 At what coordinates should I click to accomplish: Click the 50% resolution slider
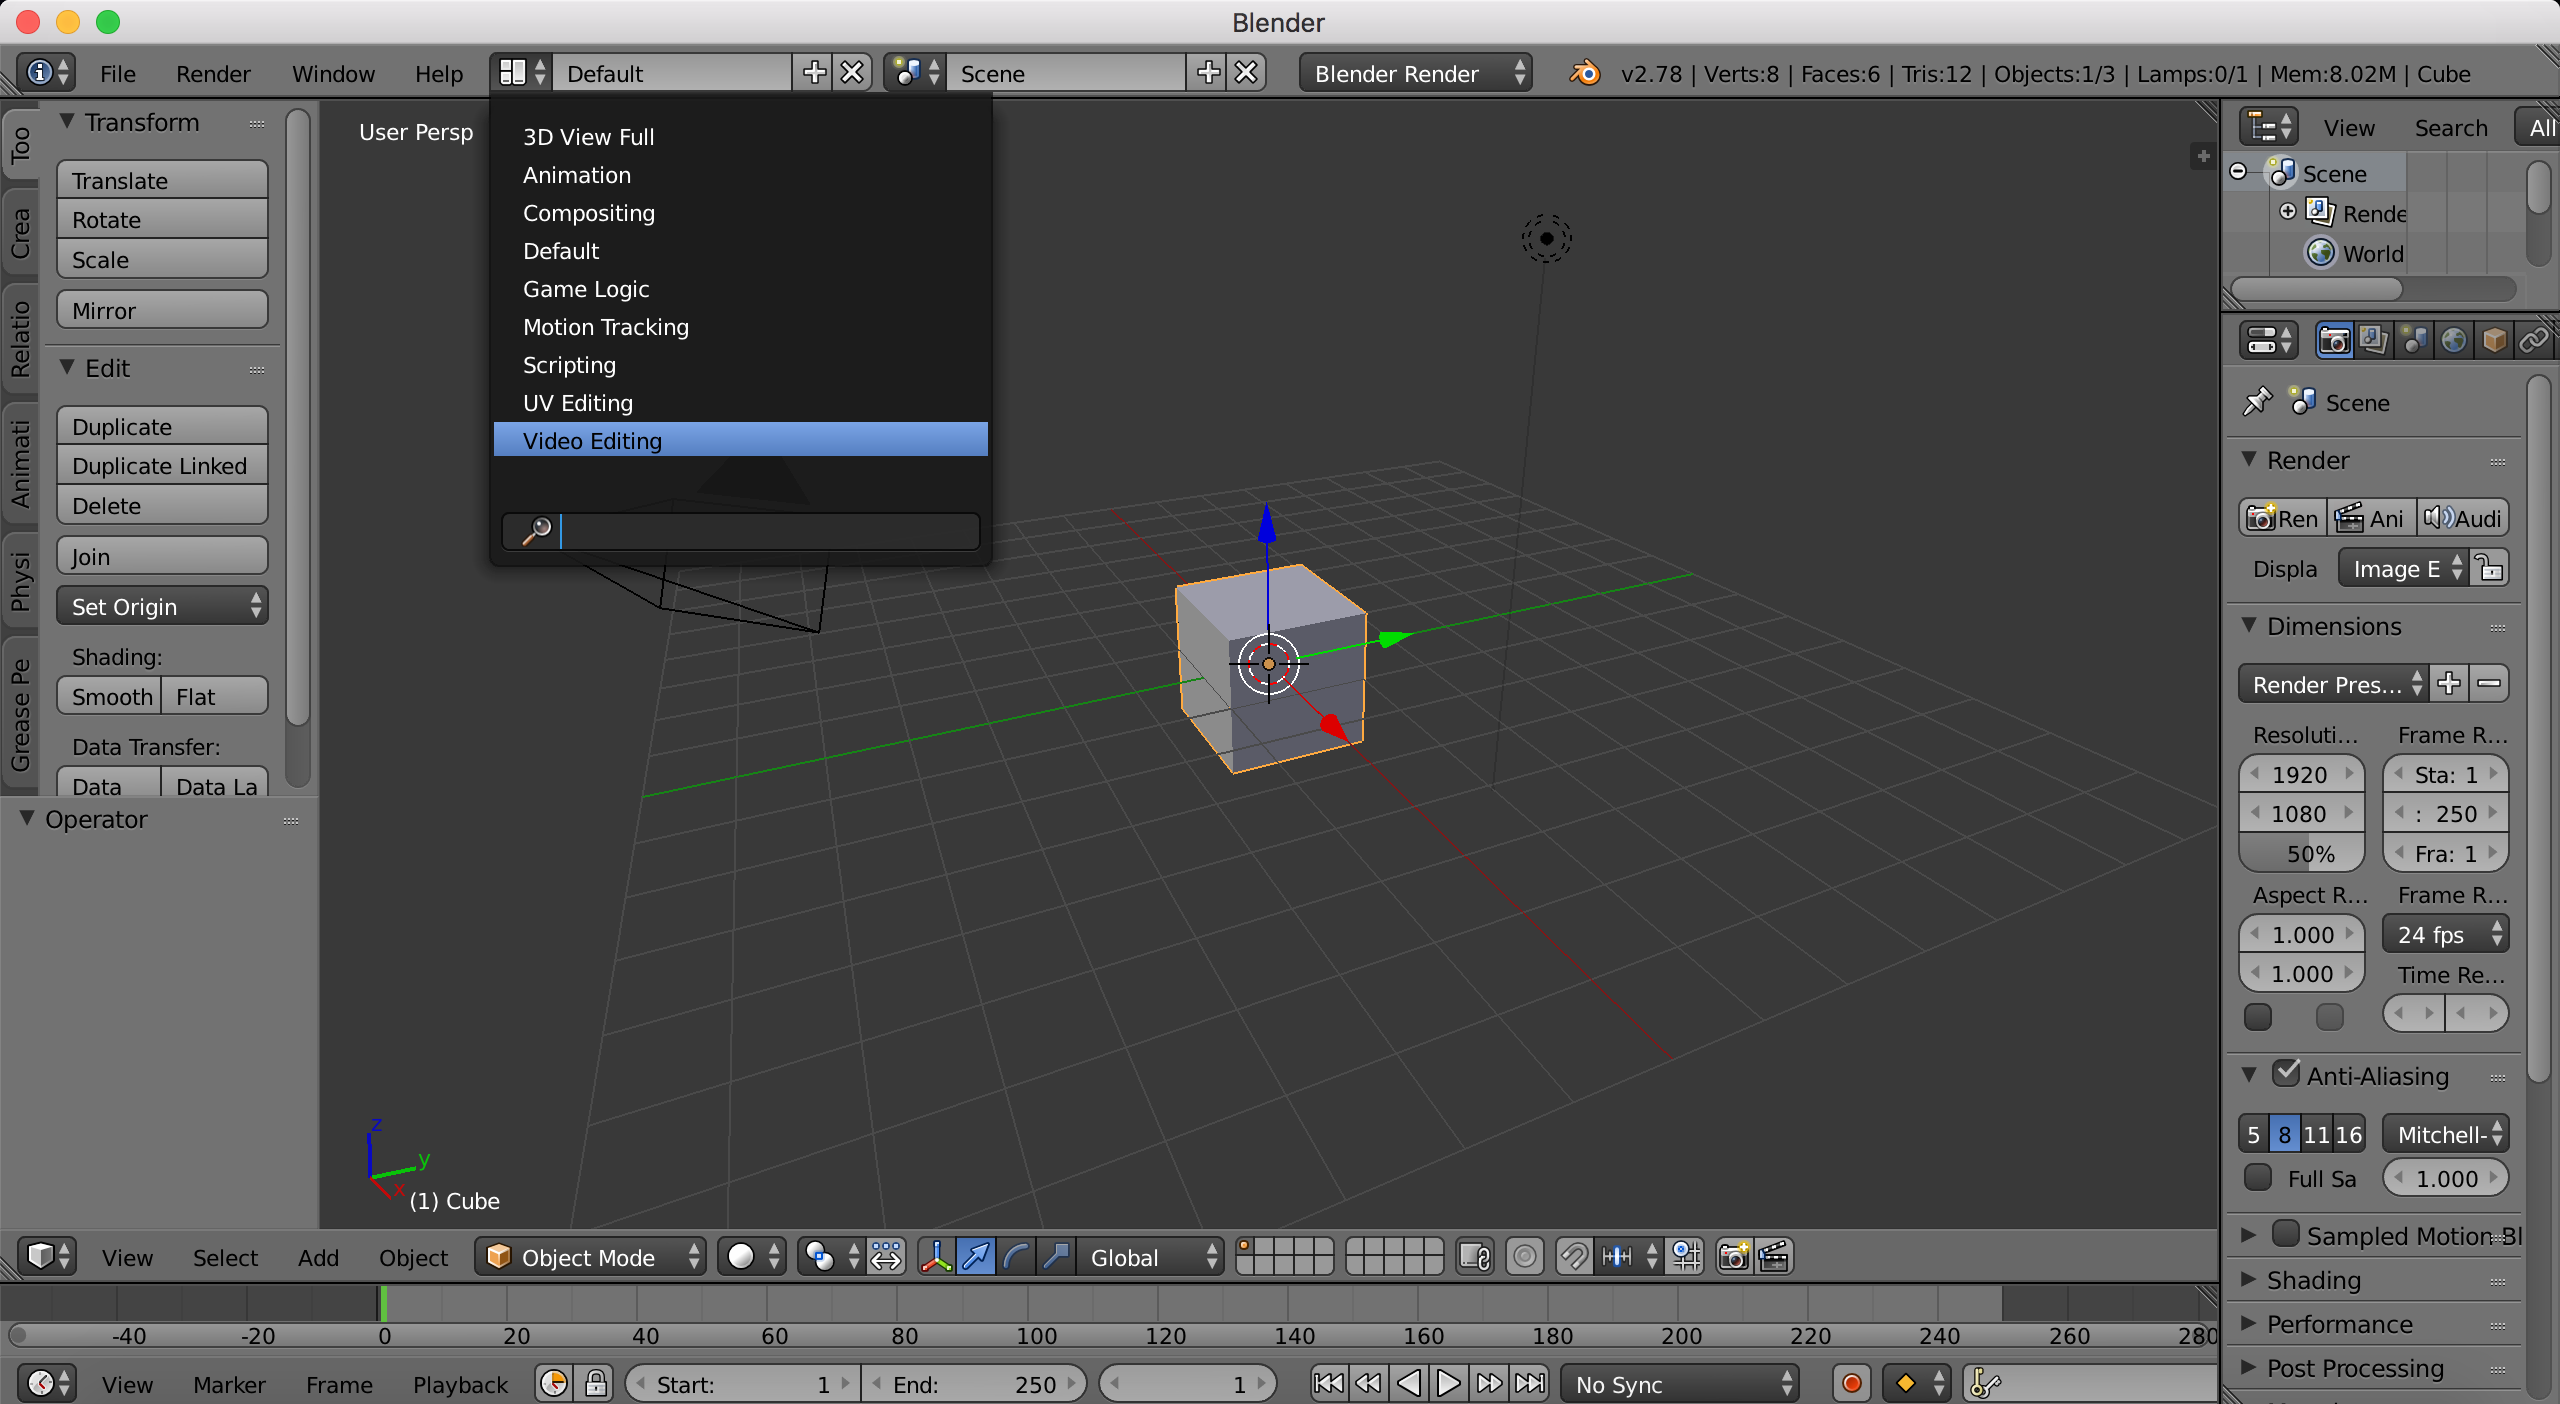tap(2301, 854)
